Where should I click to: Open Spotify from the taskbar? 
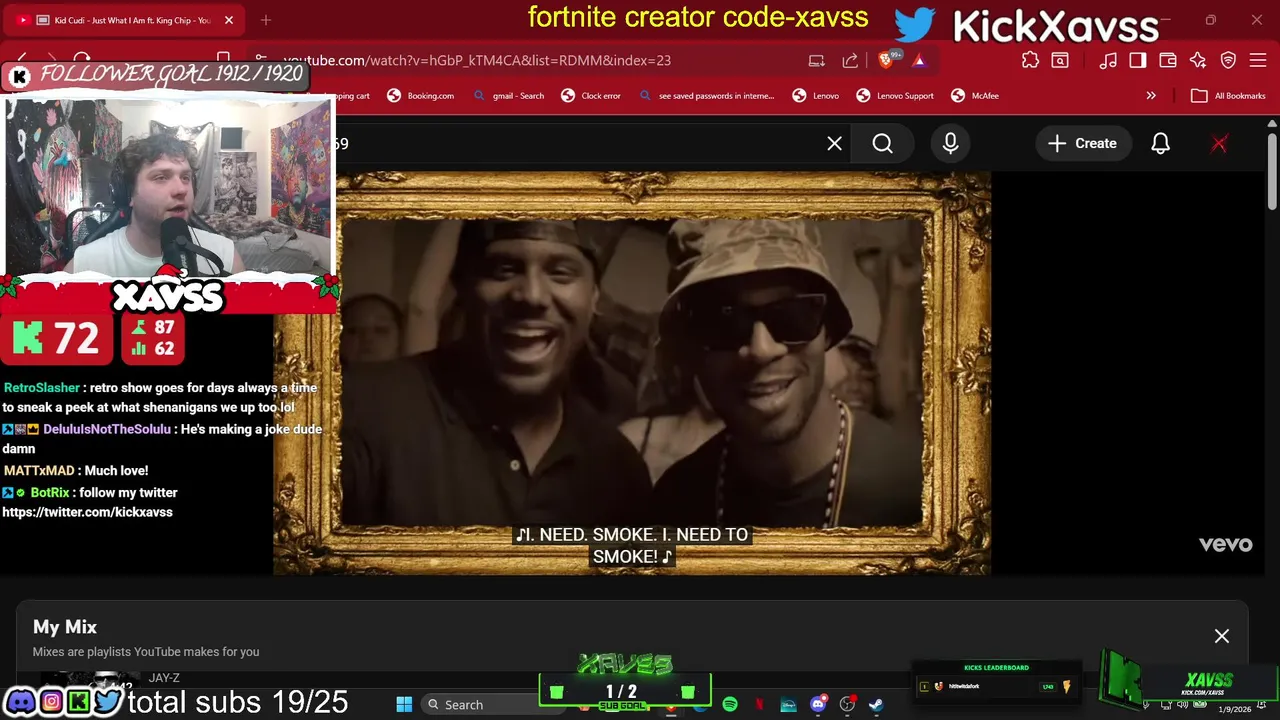(x=730, y=705)
